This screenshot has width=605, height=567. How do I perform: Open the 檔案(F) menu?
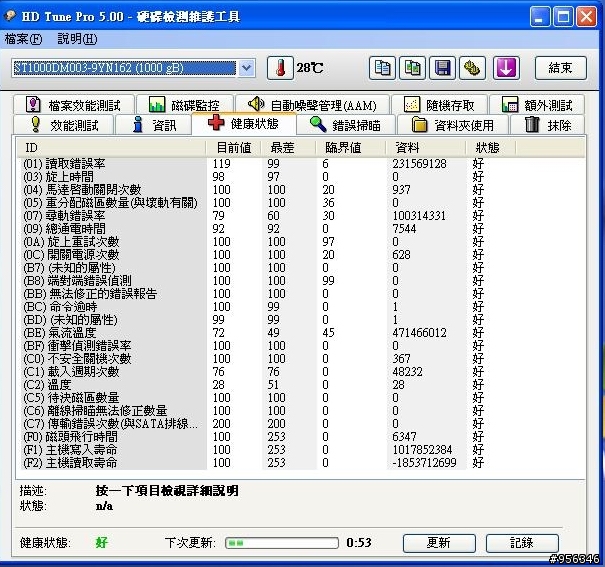(23, 39)
